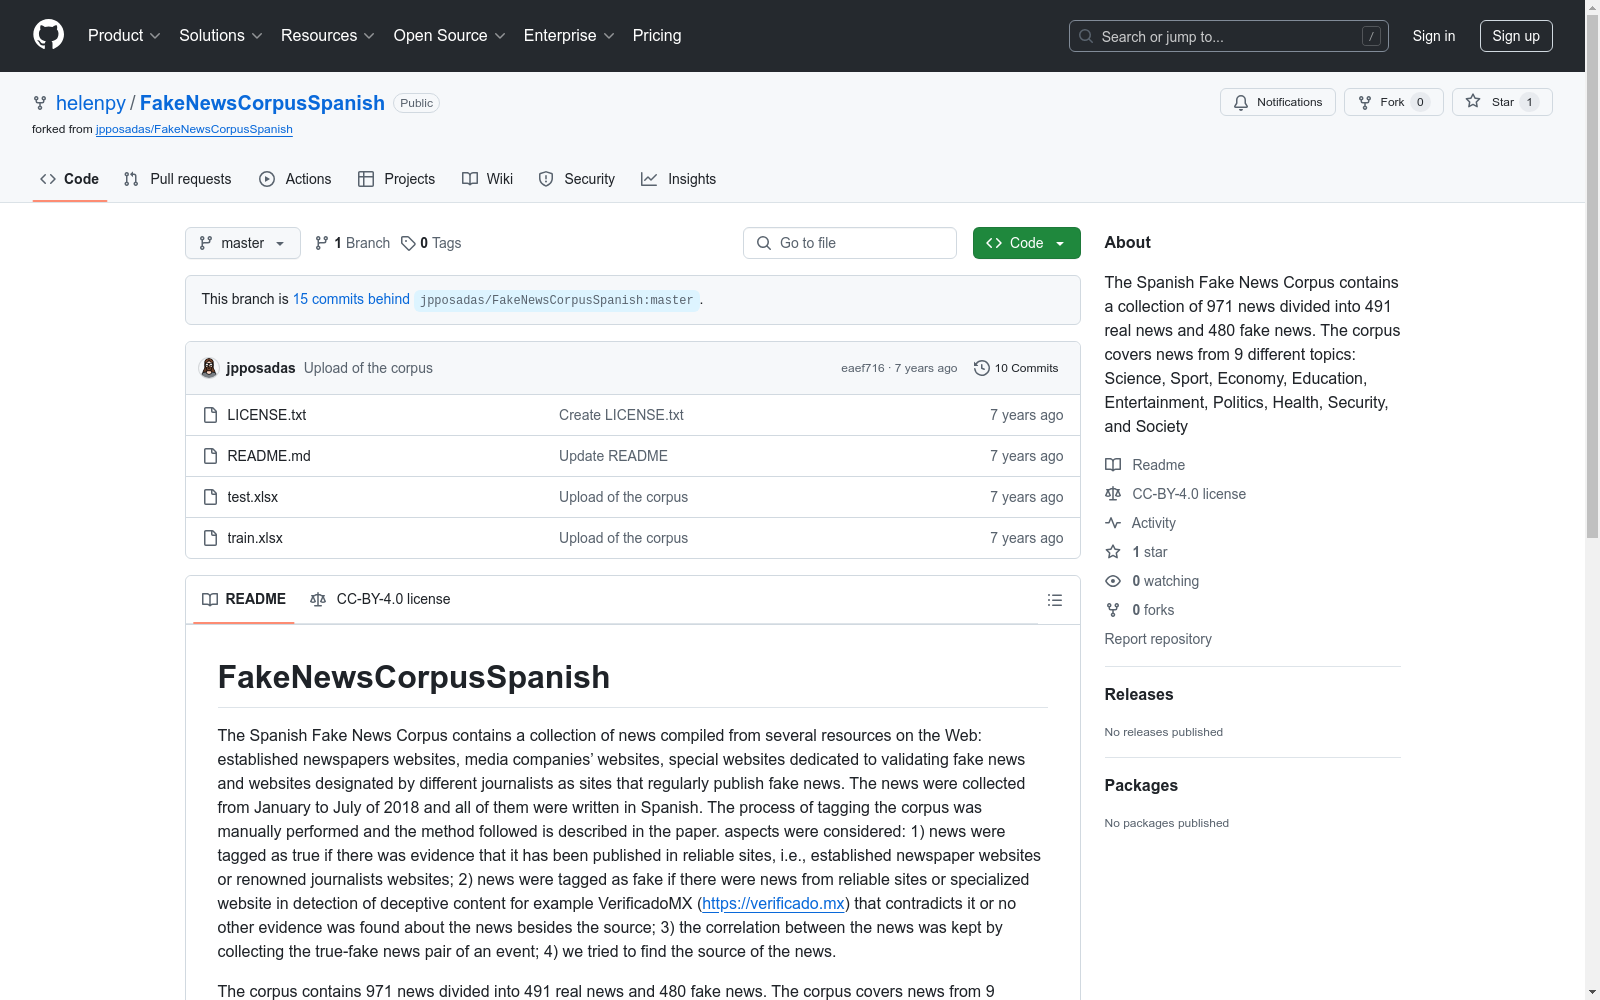
Task: View the 0 Tags list
Action: click(431, 243)
